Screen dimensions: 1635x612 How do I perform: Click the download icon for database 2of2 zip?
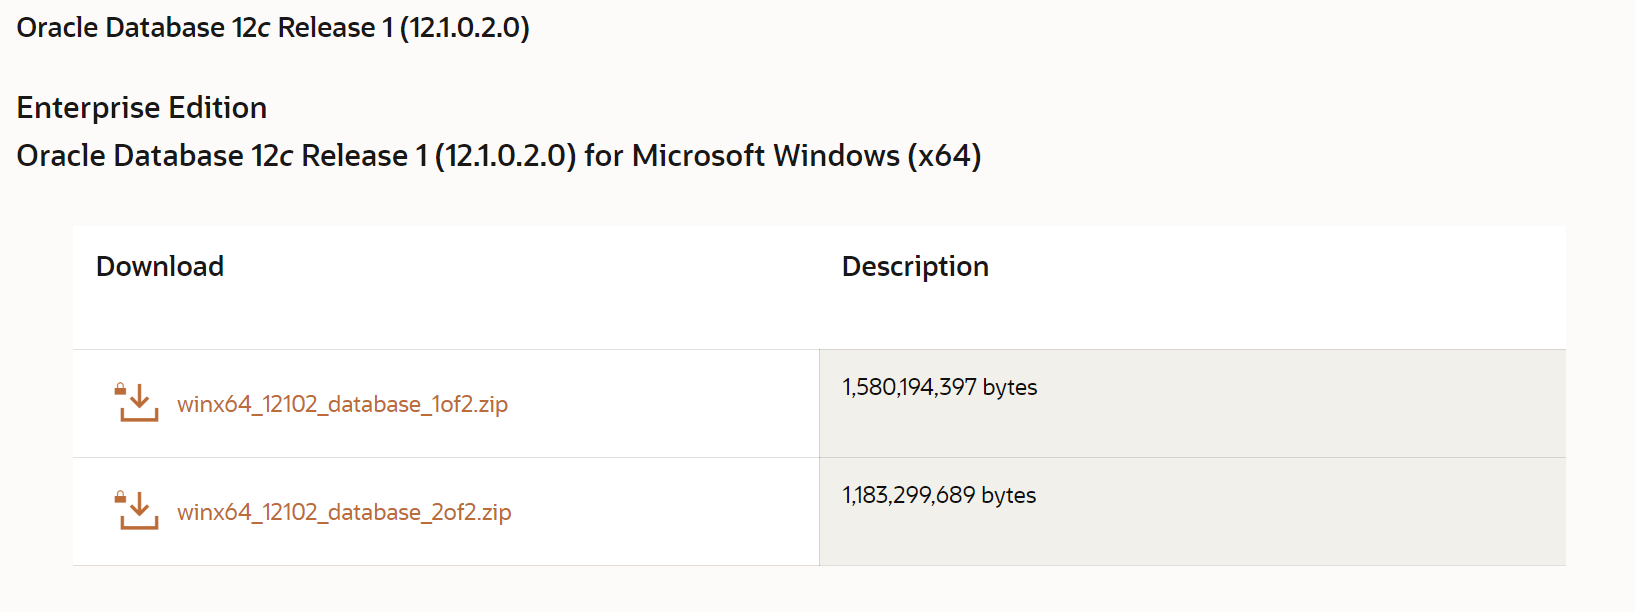pos(137,511)
